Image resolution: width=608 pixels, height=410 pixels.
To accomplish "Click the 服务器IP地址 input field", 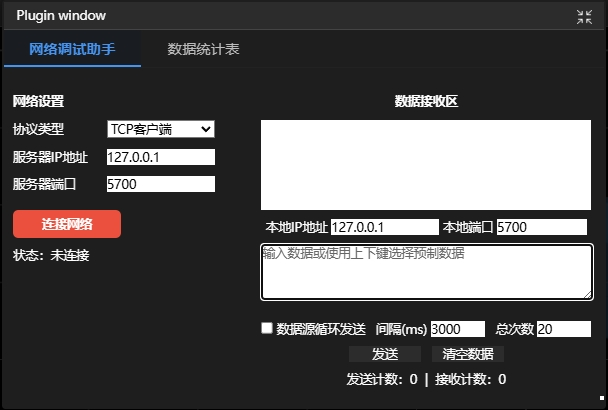I will coord(160,157).
